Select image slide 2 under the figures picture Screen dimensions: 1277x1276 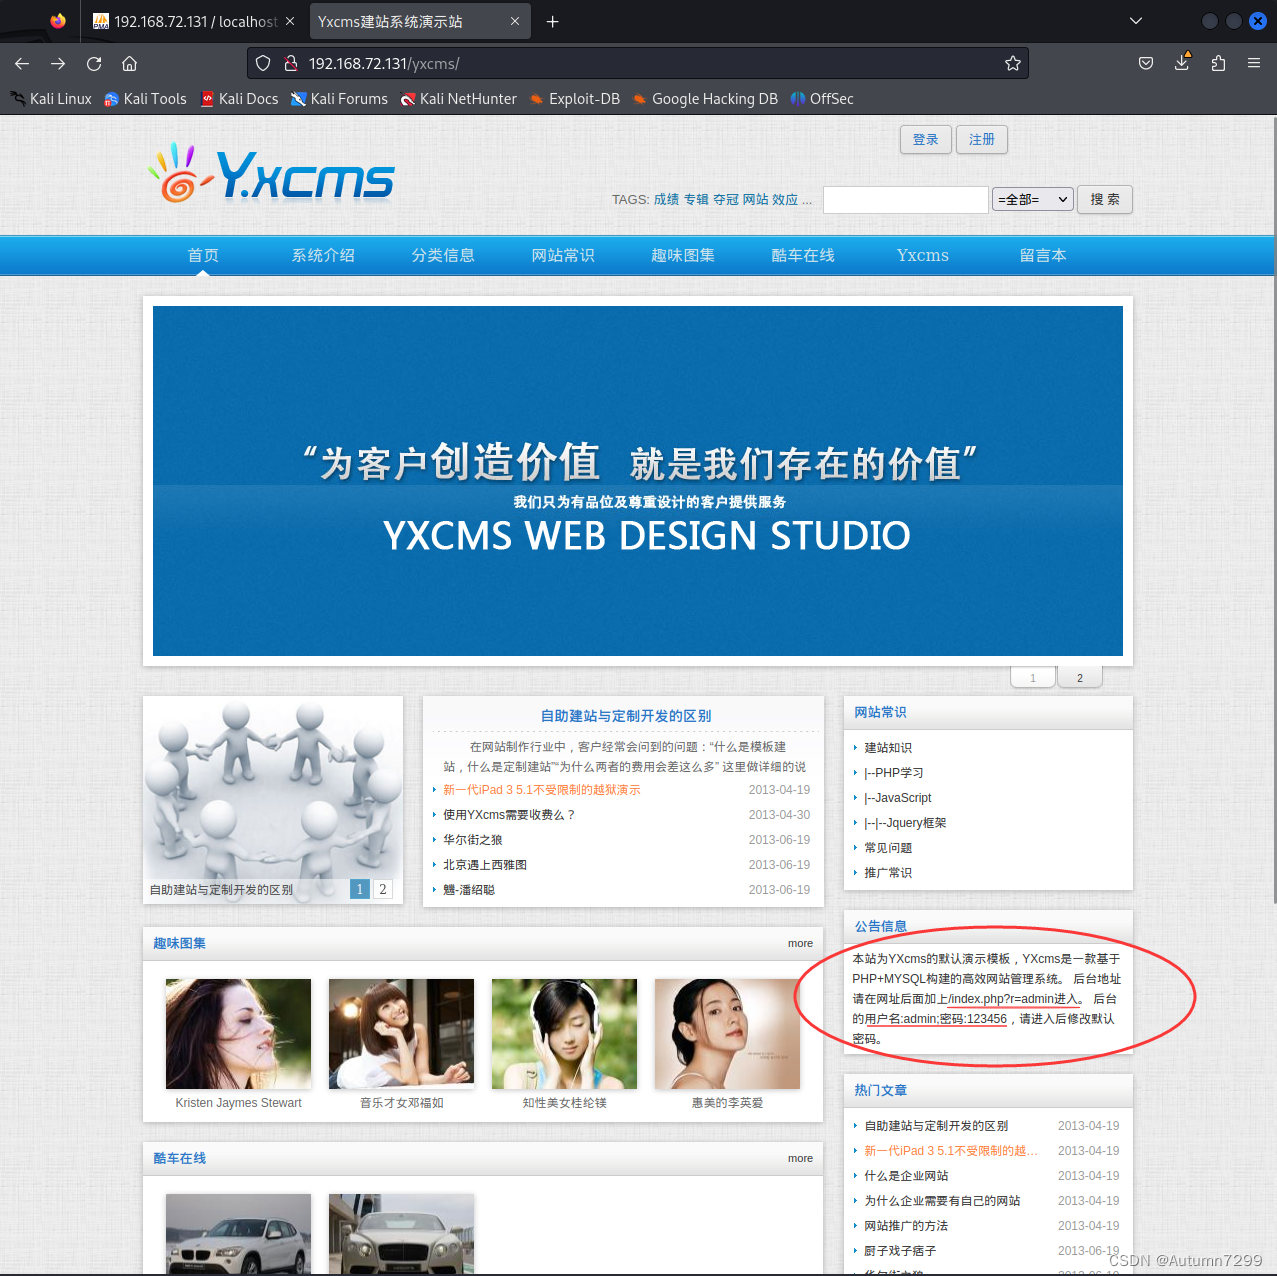pos(382,889)
